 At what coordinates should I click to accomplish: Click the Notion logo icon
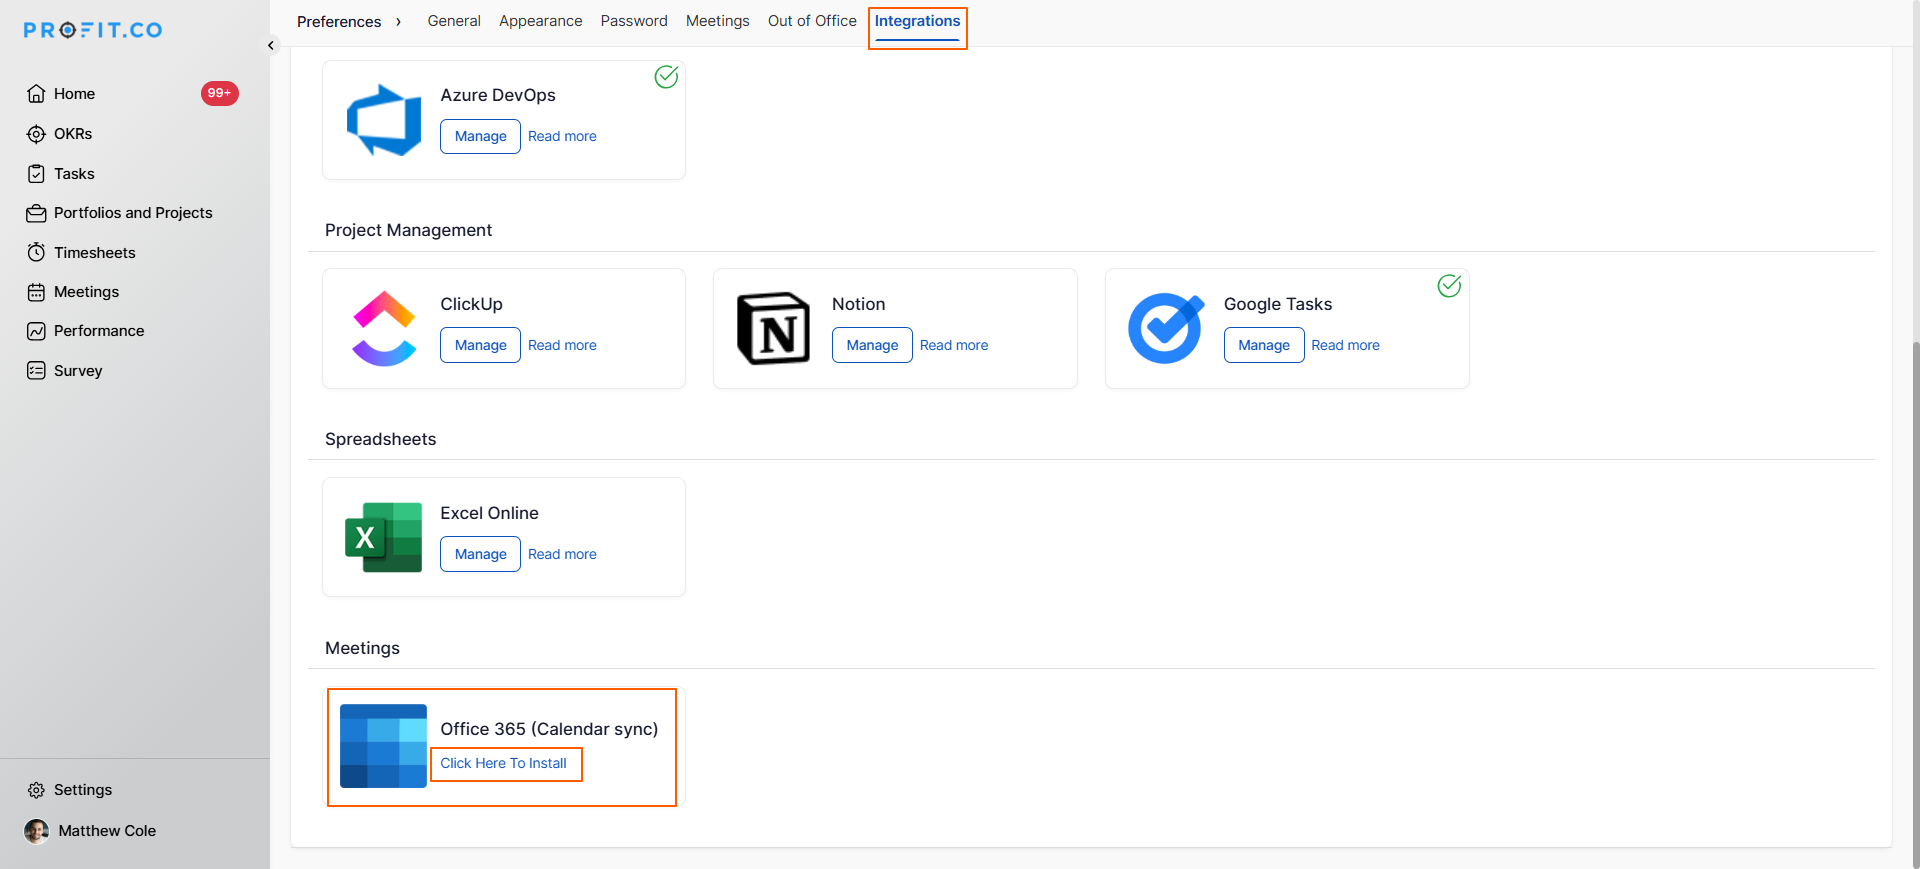pyautogui.click(x=773, y=329)
